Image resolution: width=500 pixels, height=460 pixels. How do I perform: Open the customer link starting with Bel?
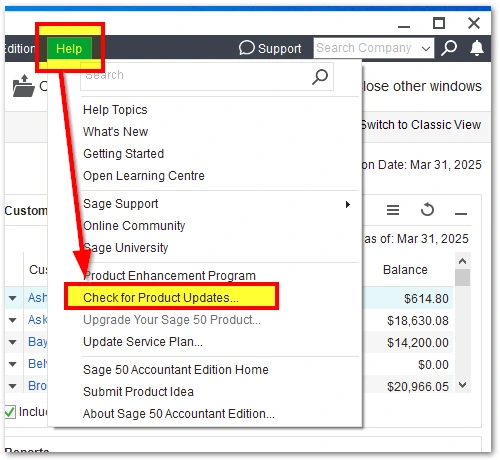point(37,364)
